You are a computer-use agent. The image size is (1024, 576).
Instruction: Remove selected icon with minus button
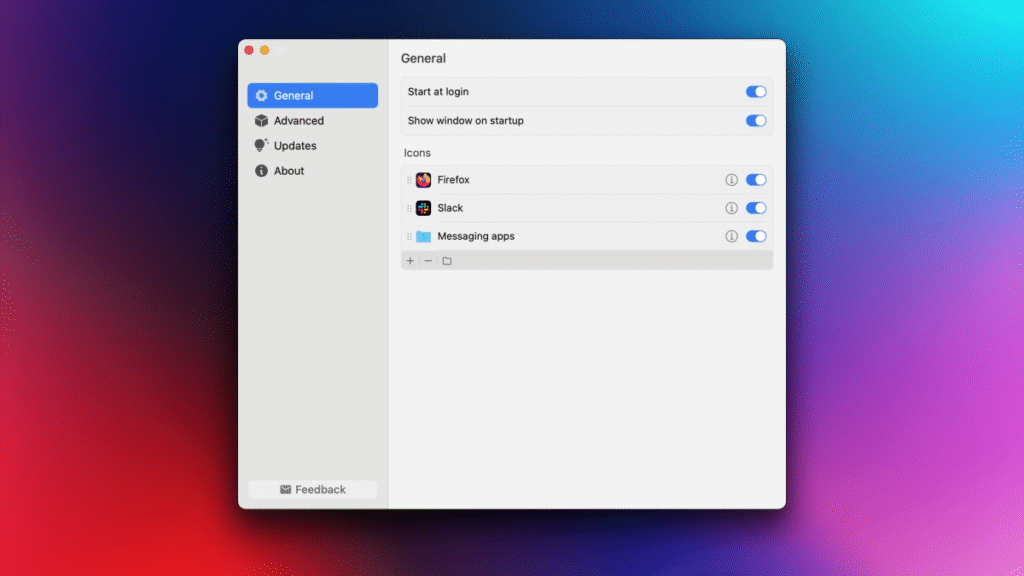click(x=428, y=261)
